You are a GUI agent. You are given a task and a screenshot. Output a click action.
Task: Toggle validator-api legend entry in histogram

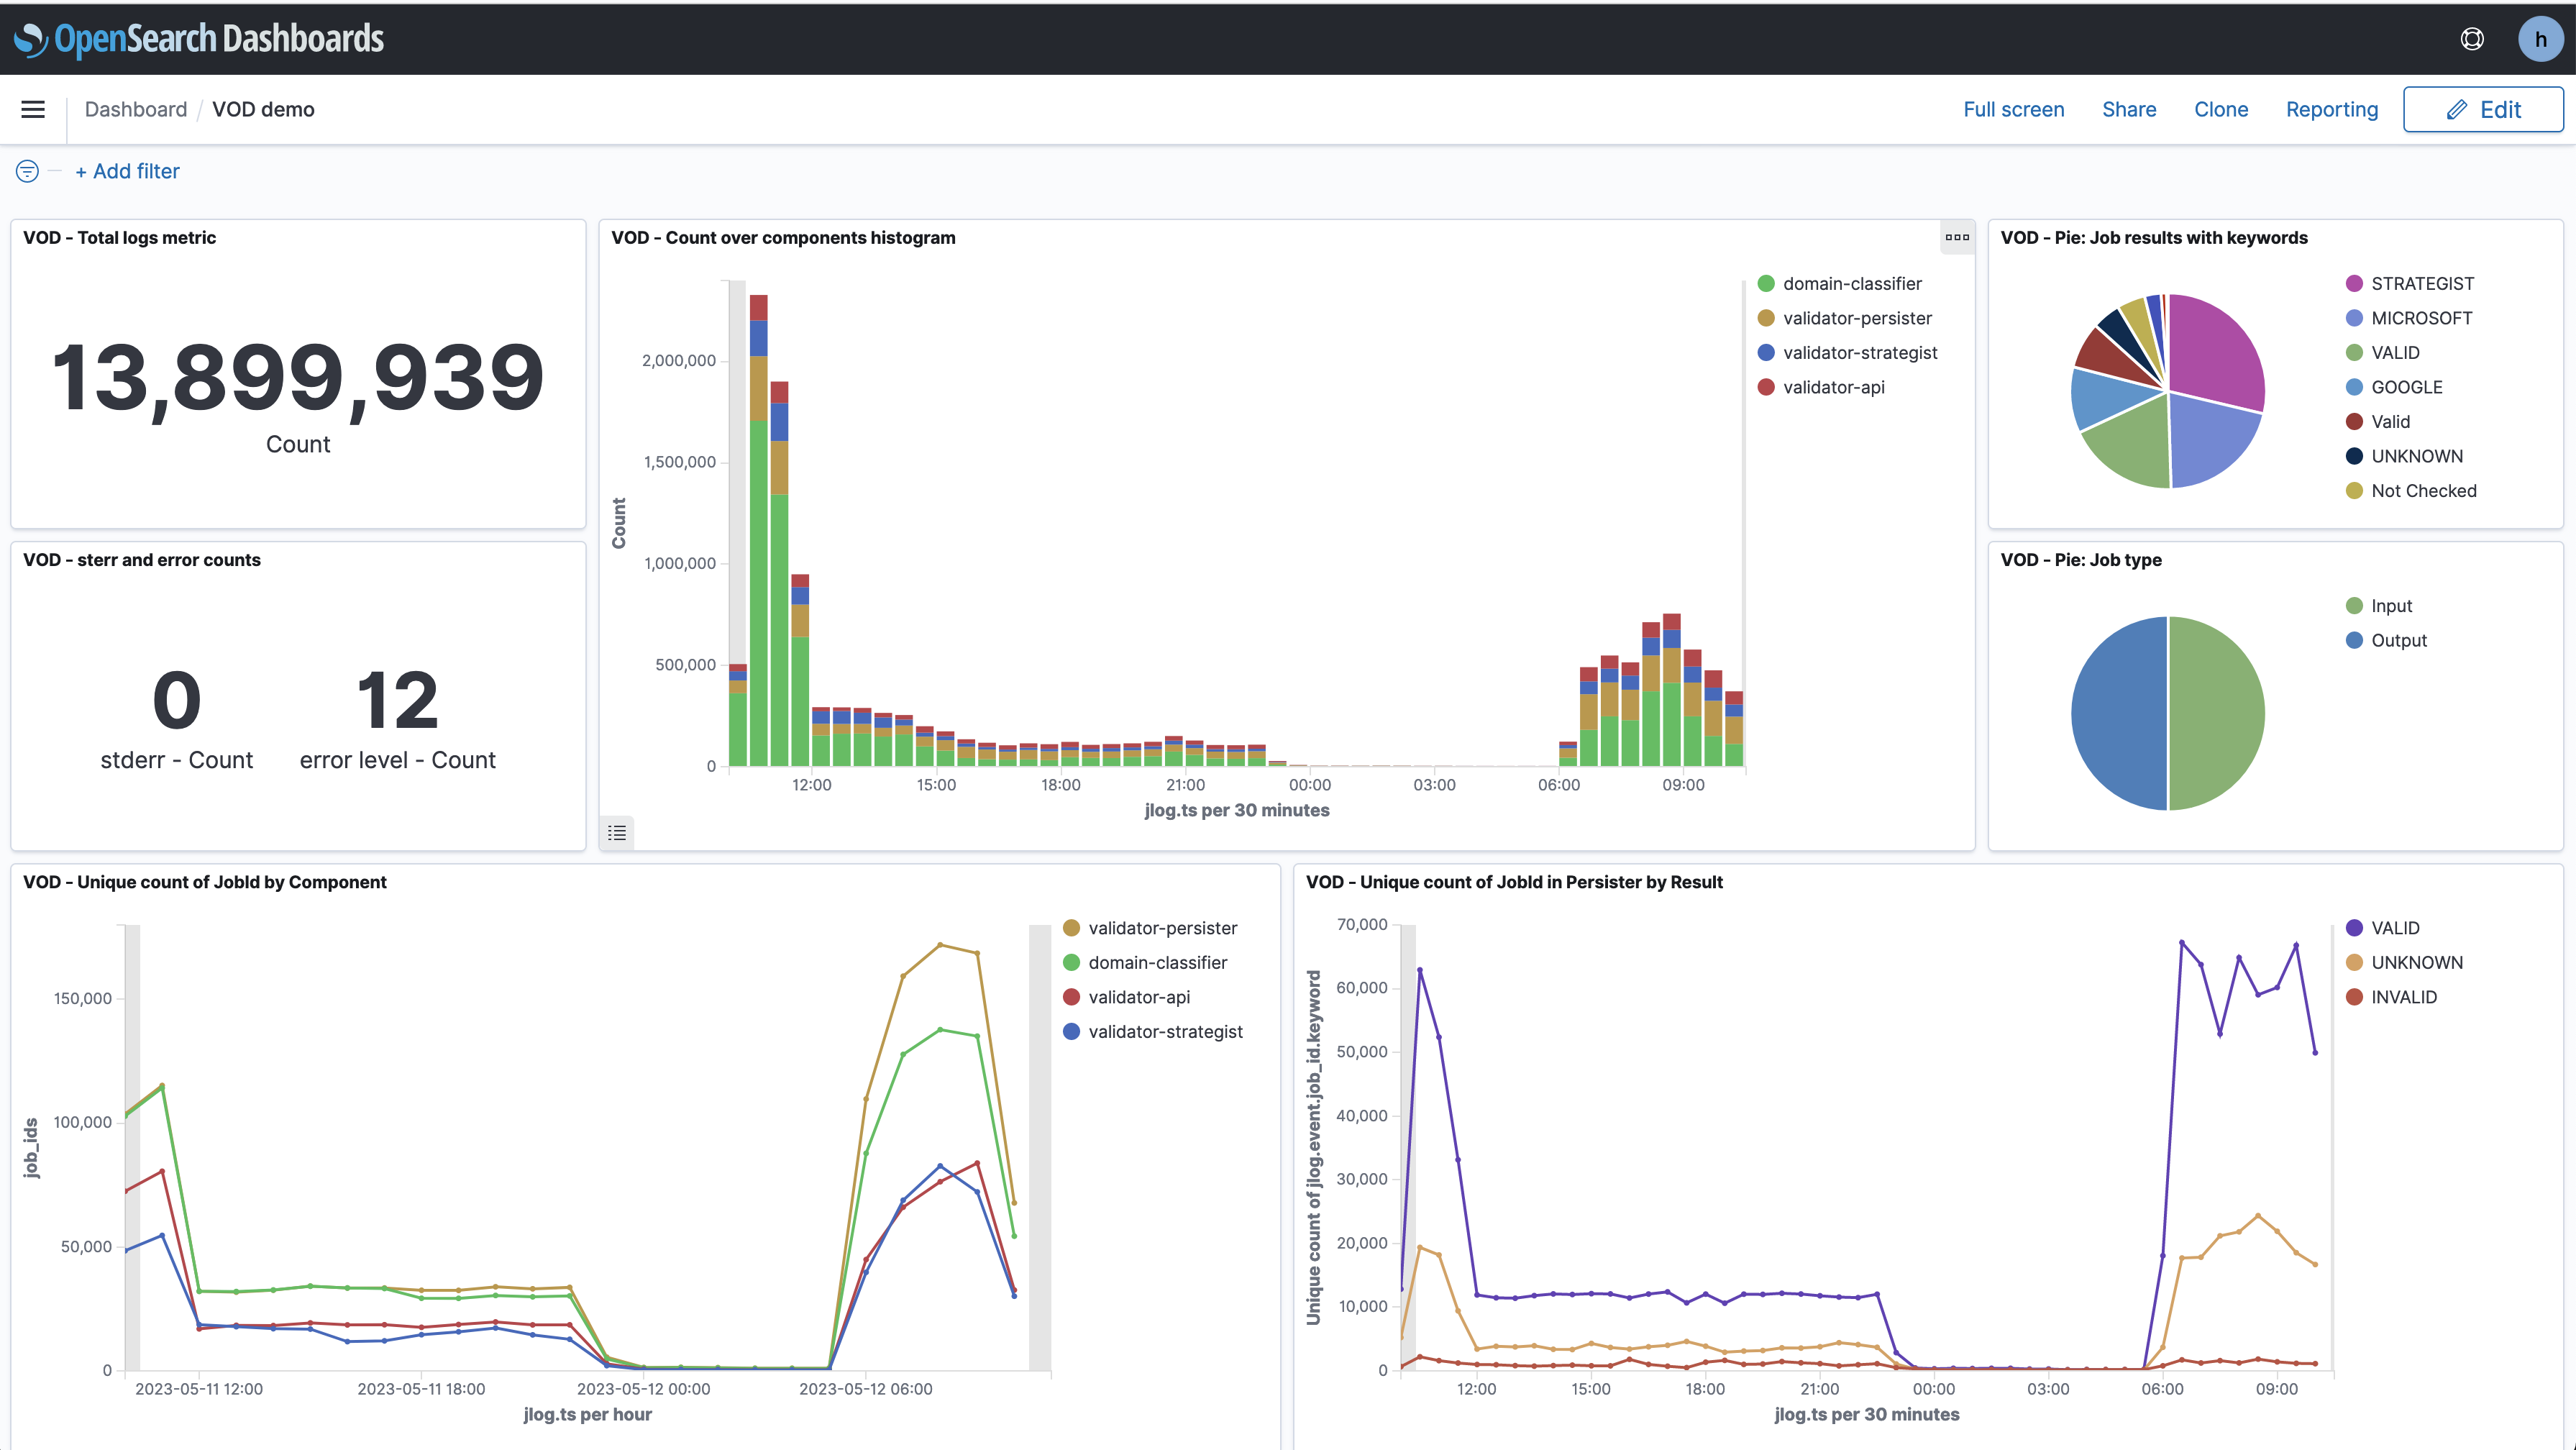[1821, 387]
